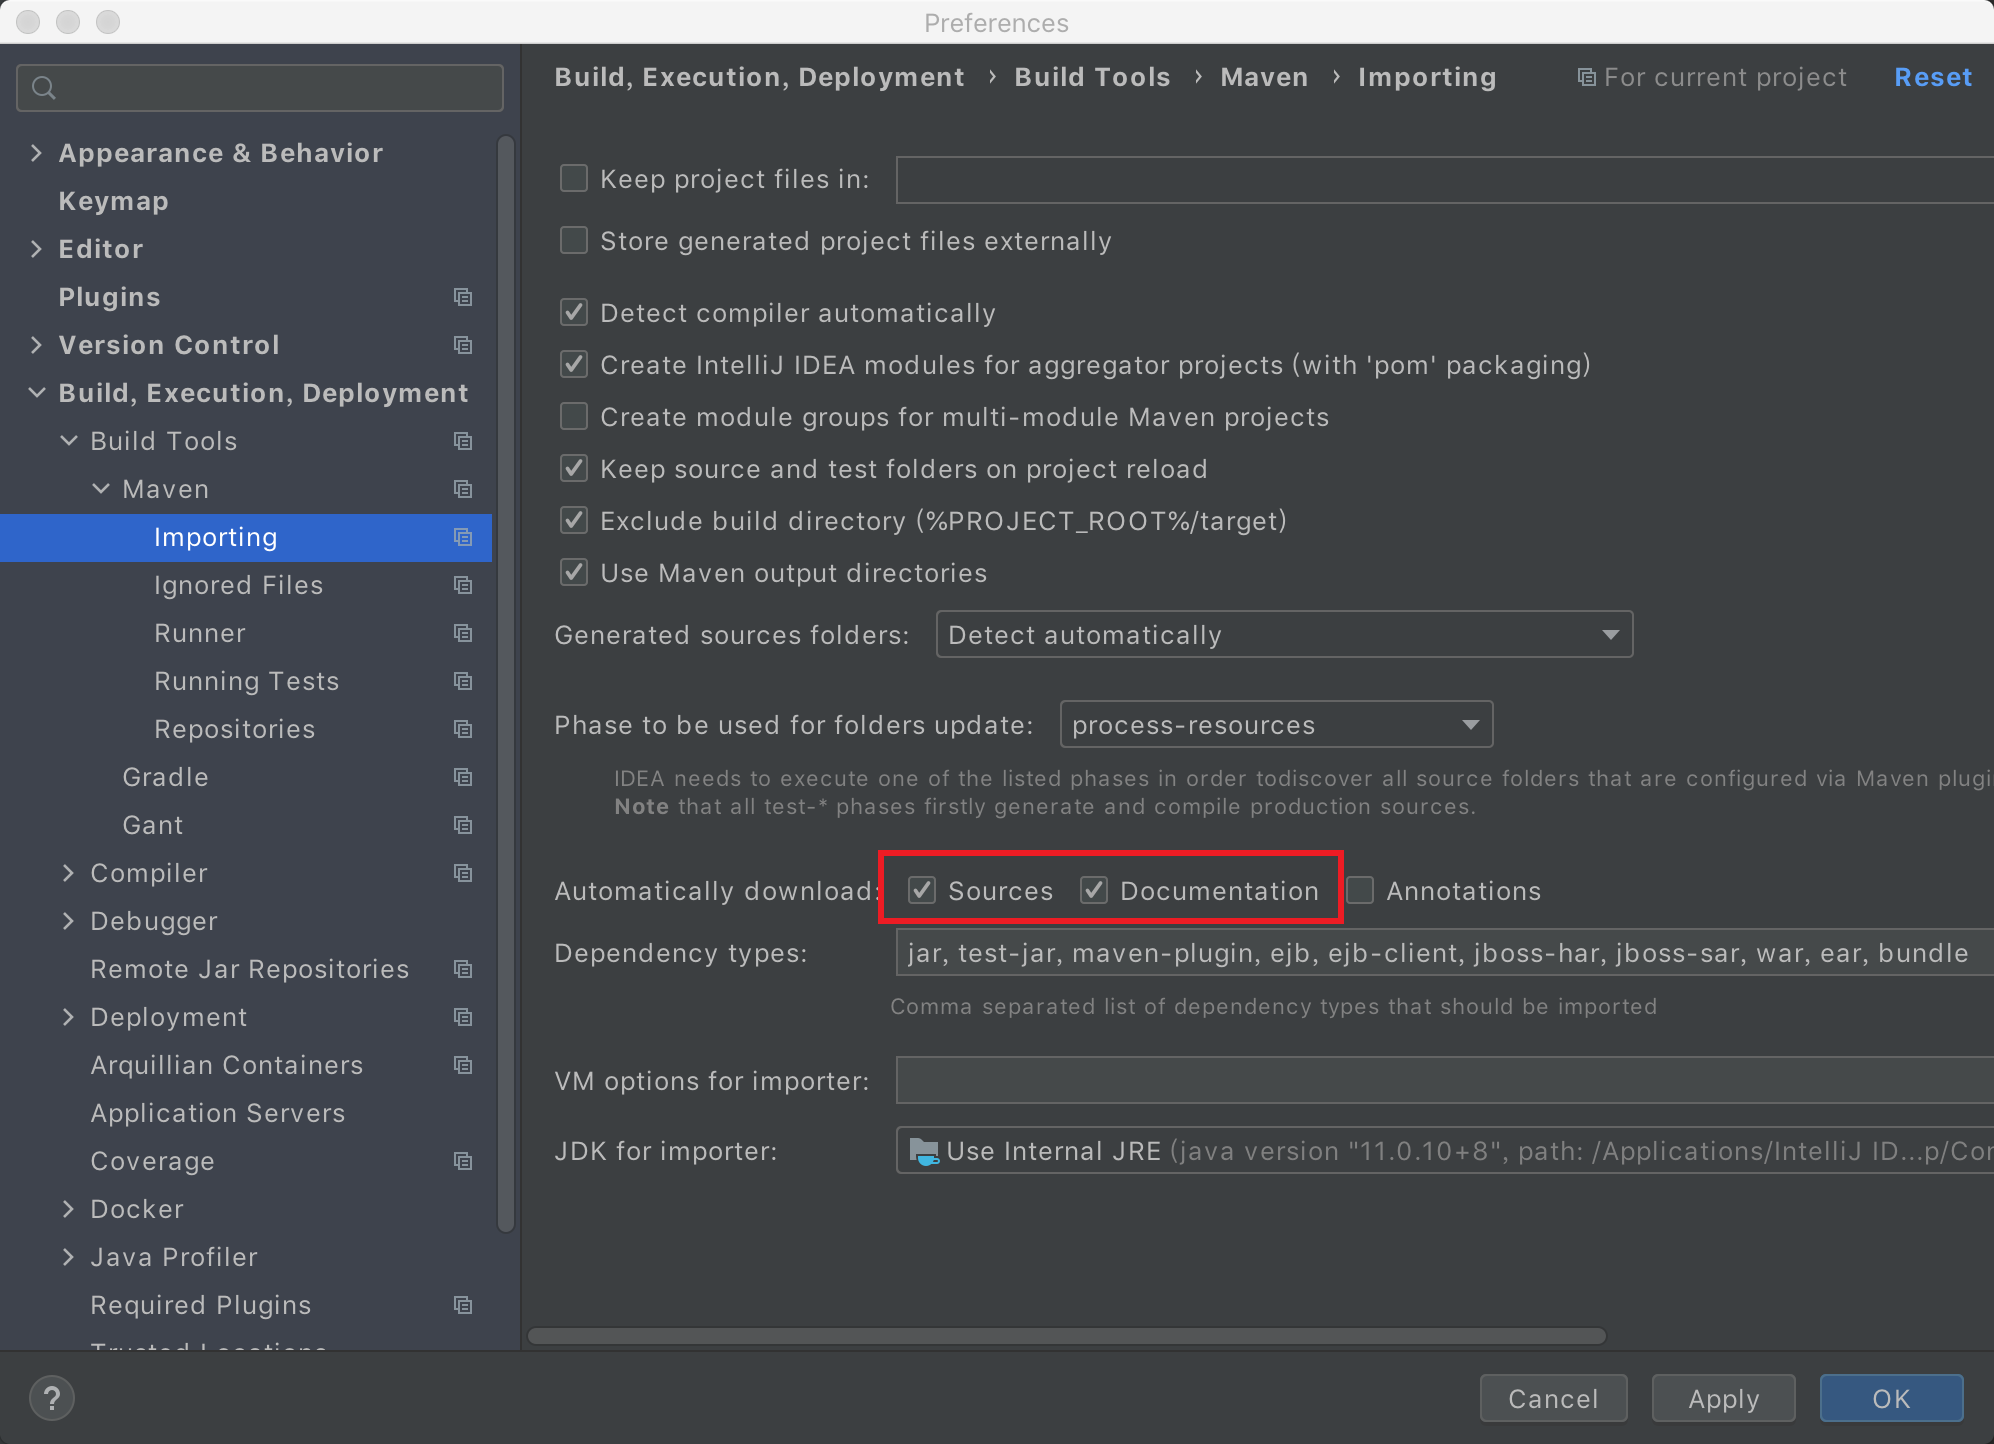Open Application Servers settings page
This screenshot has width=1994, height=1444.
[x=217, y=1113]
